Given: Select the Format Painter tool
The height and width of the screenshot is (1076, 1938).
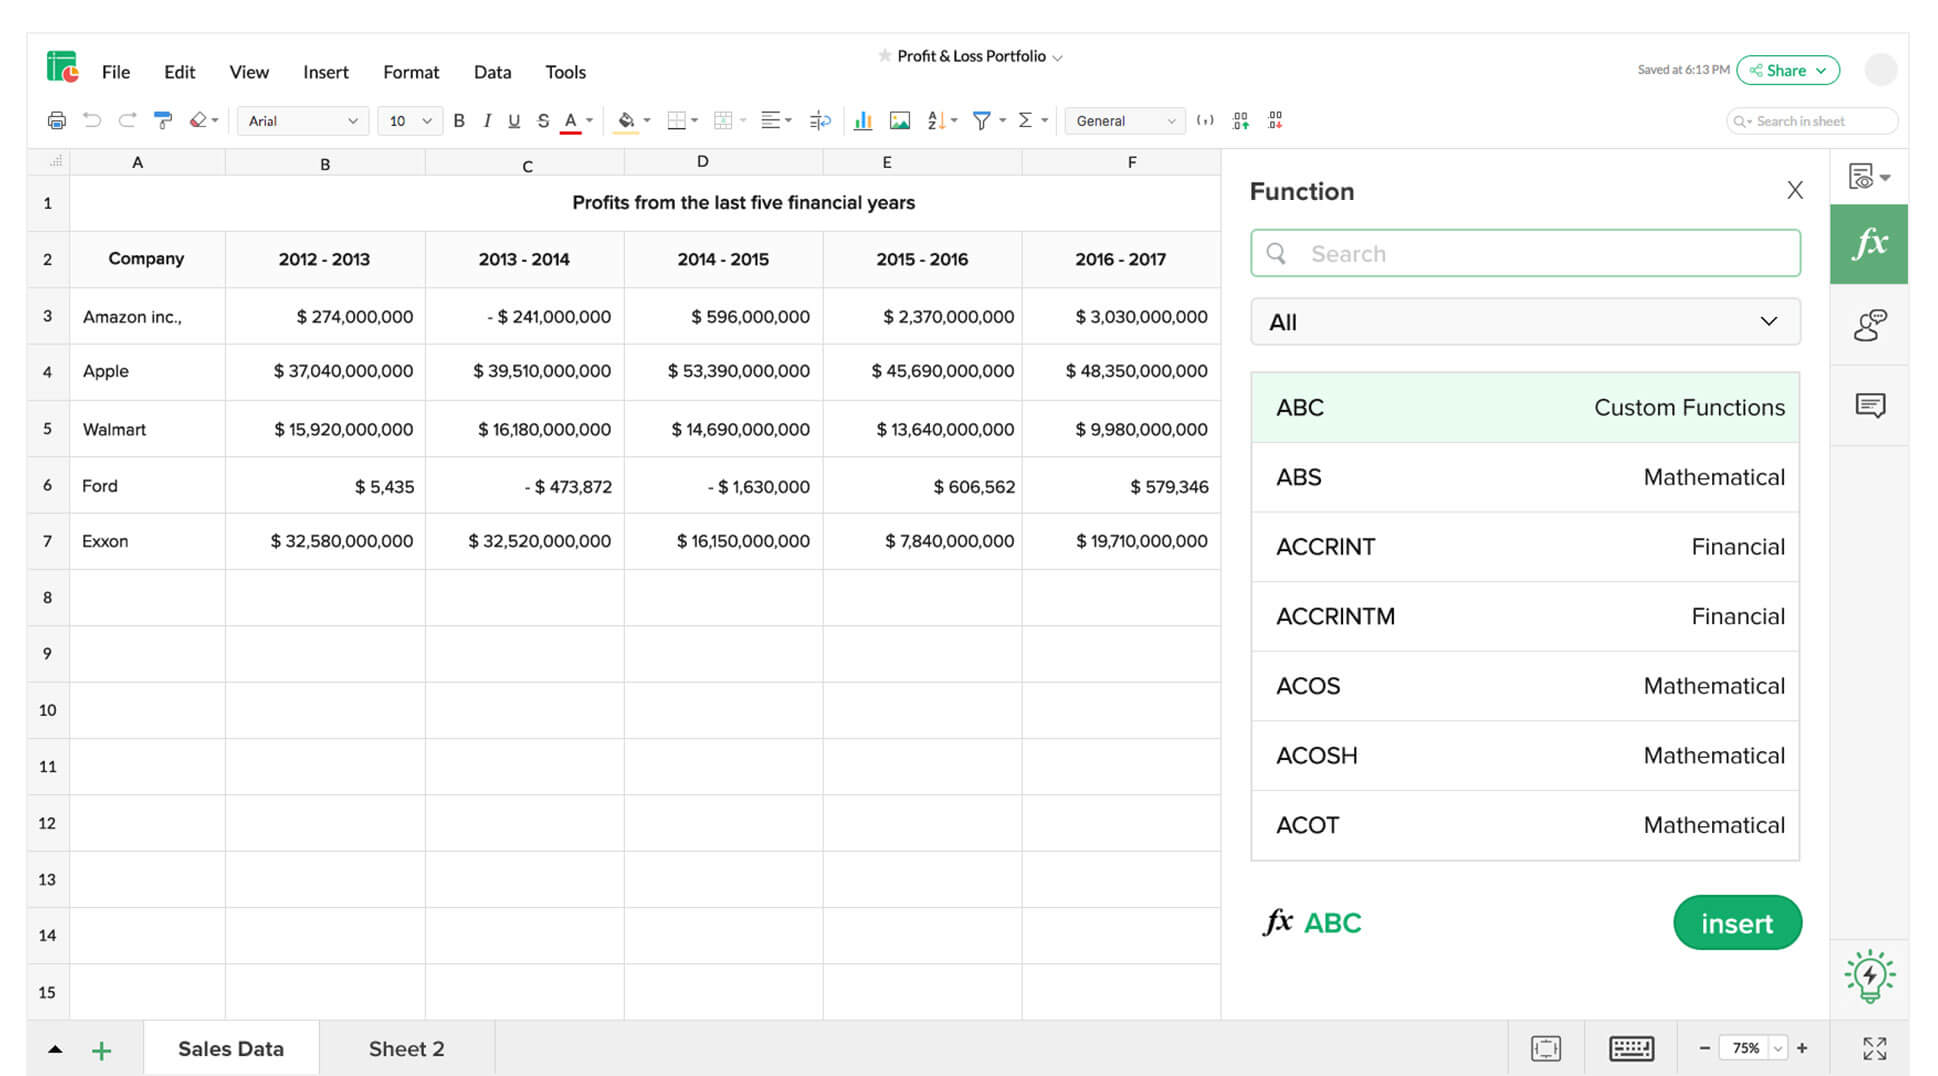Looking at the screenshot, I should (162, 120).
